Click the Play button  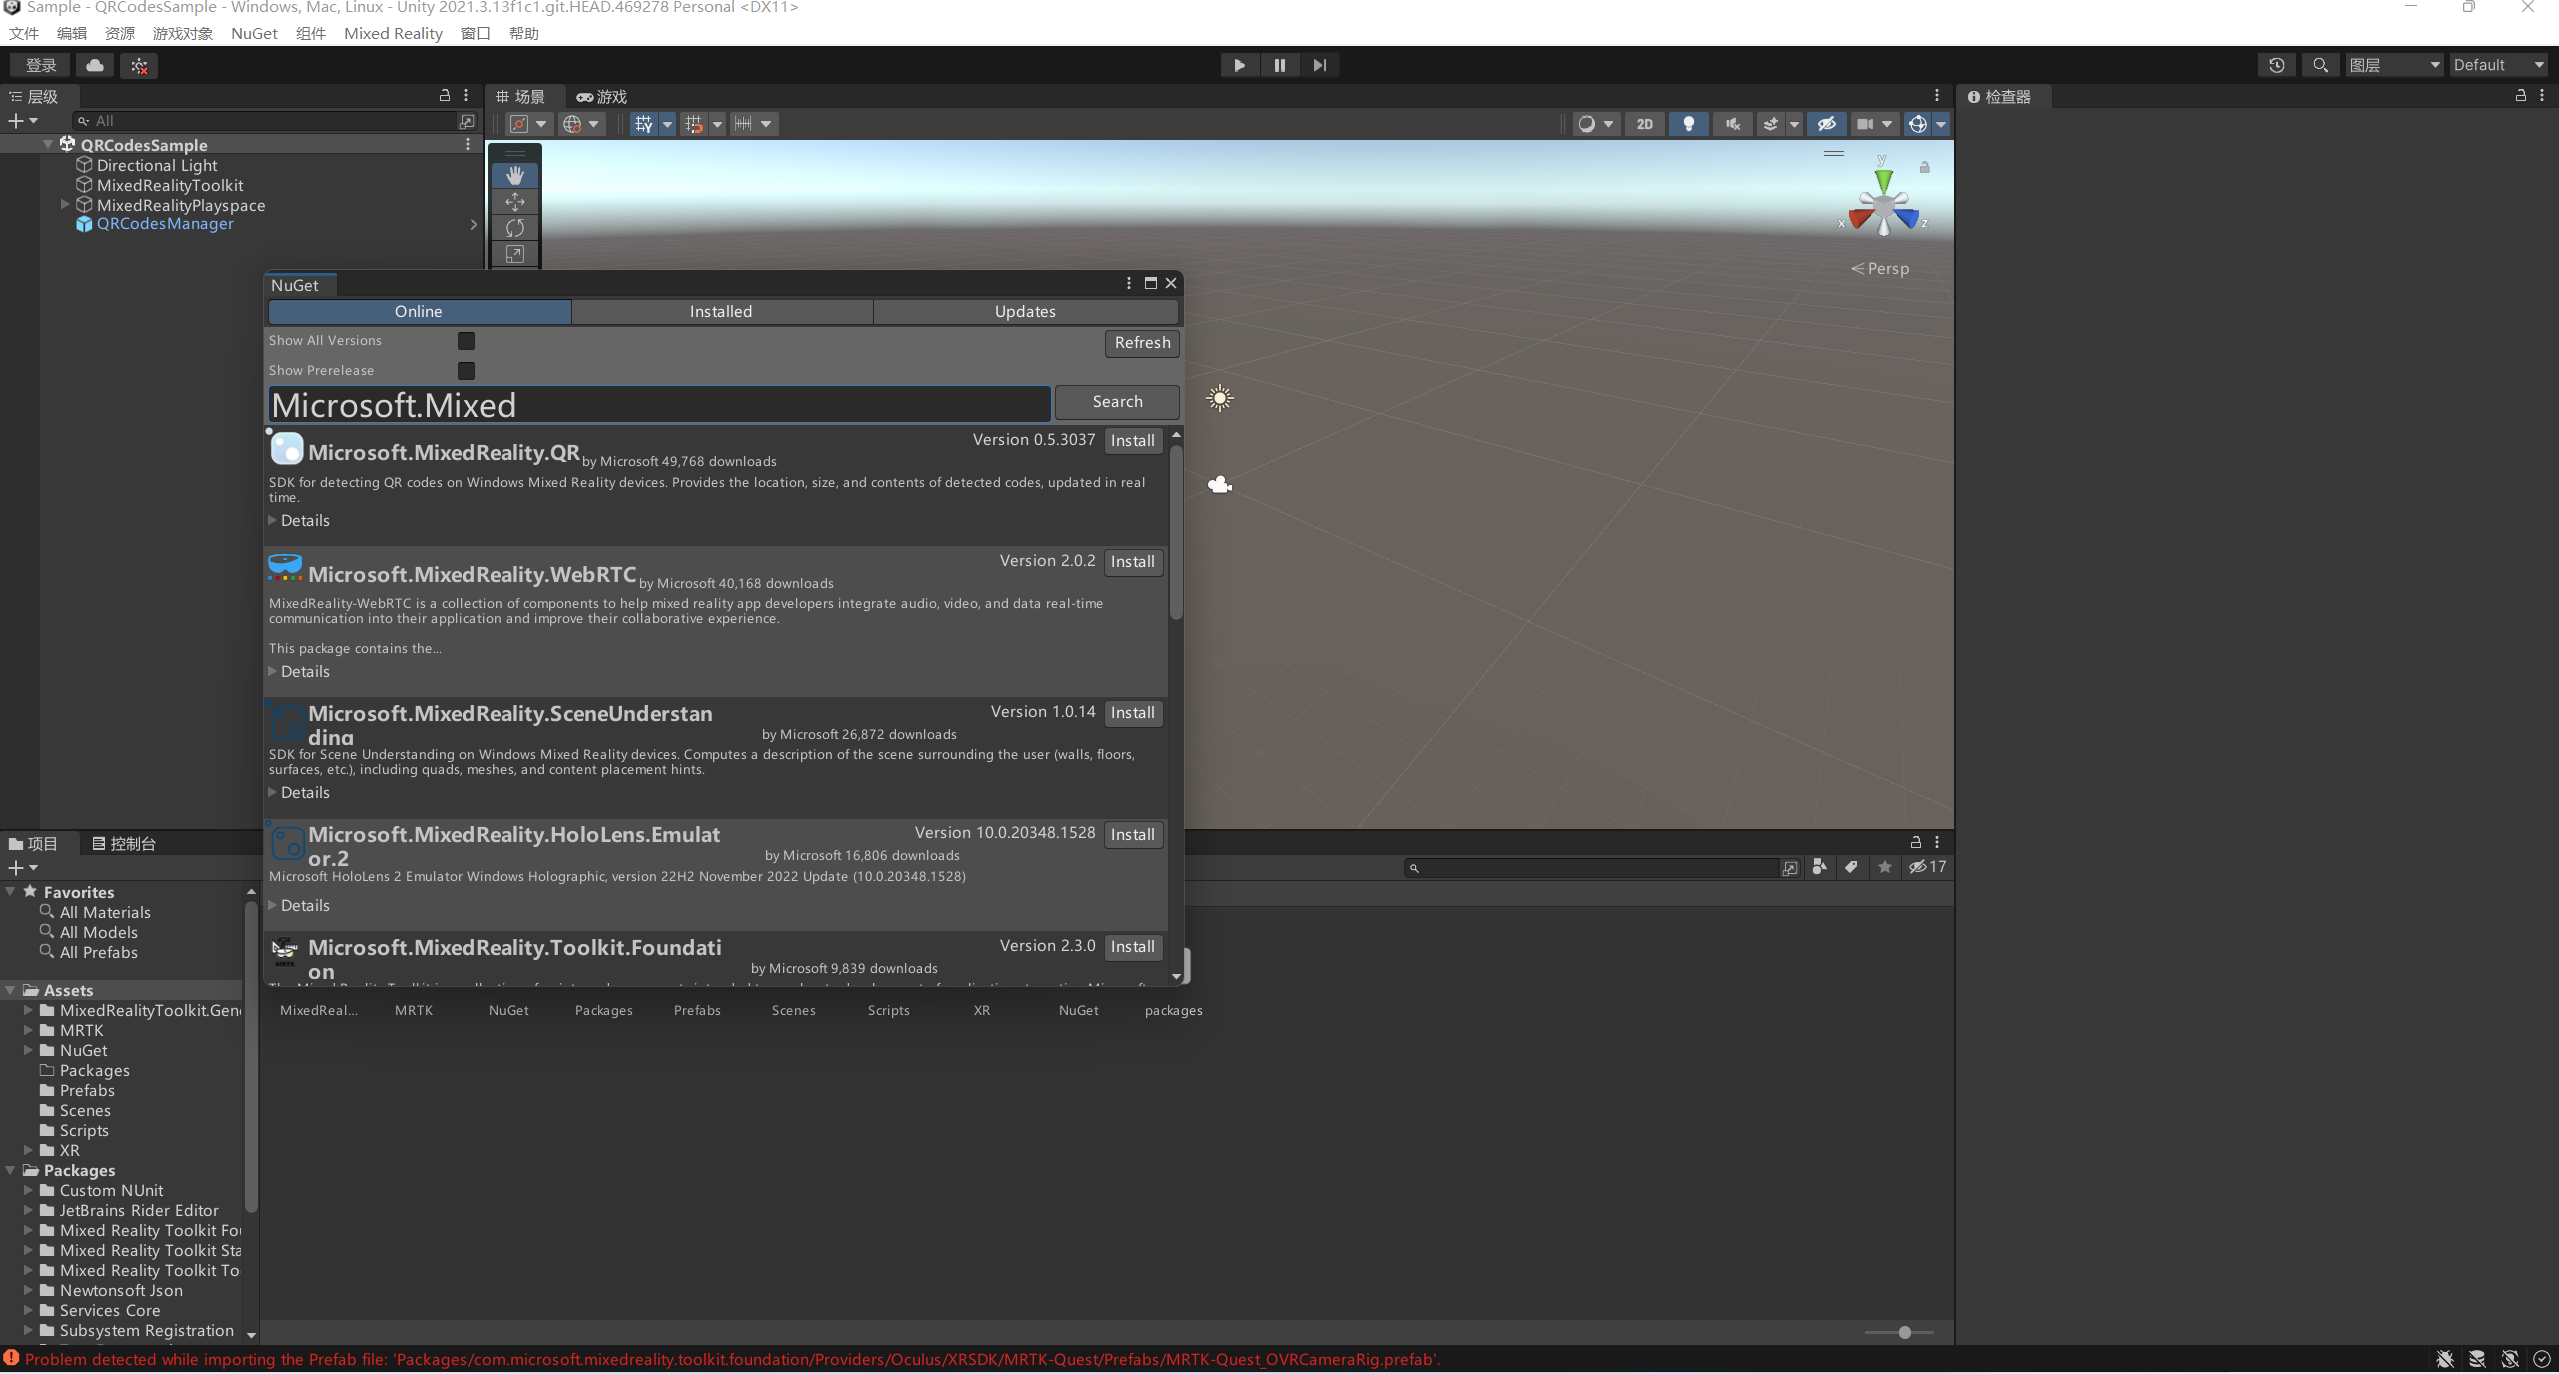tap(1239, 65)
